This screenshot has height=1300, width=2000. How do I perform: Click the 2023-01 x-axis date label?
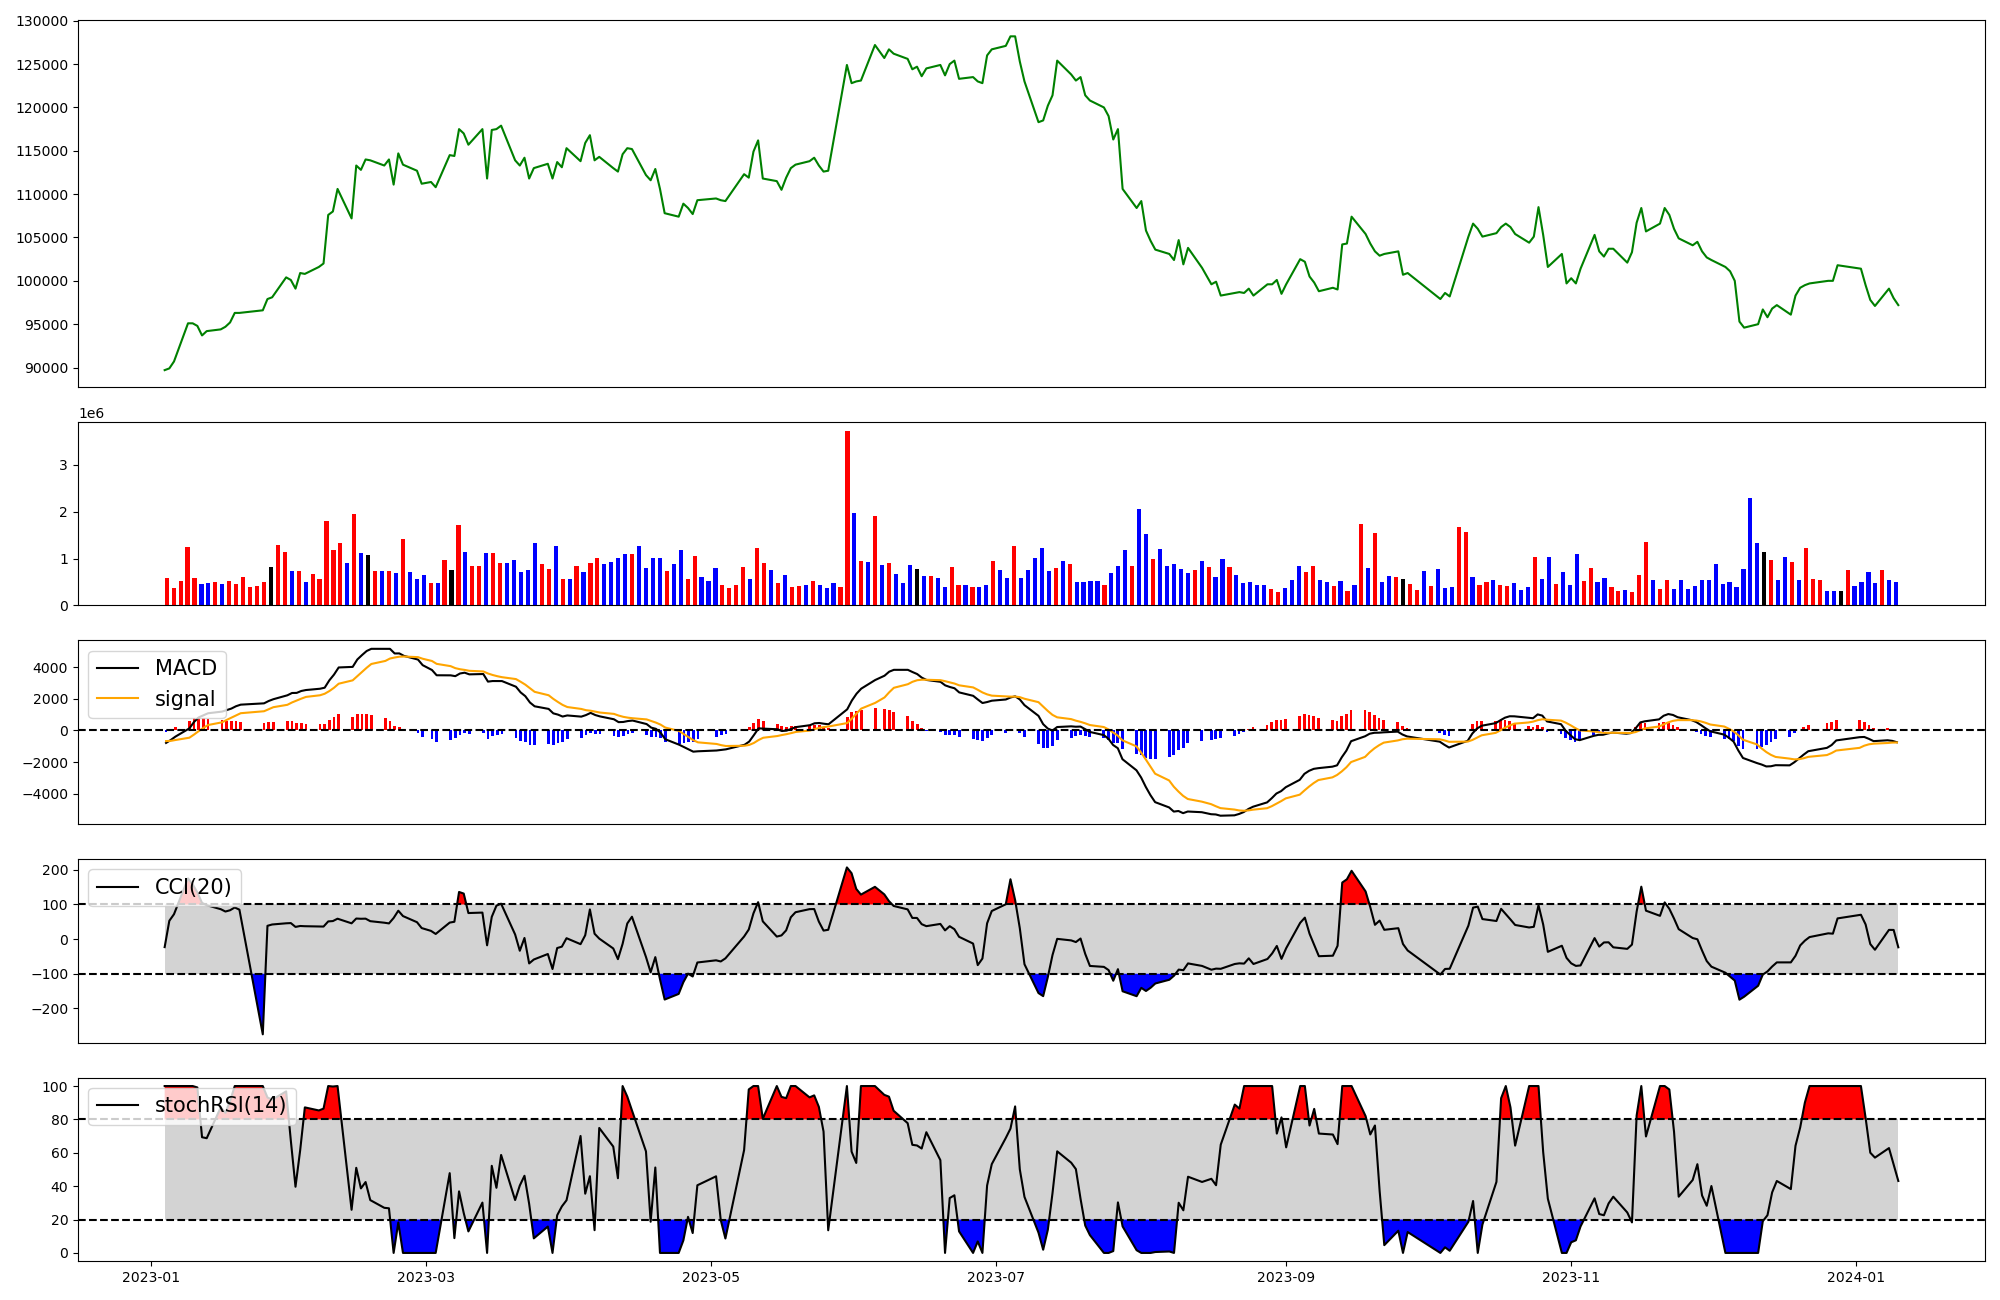pyautogui.click(x=151, y=1277)
